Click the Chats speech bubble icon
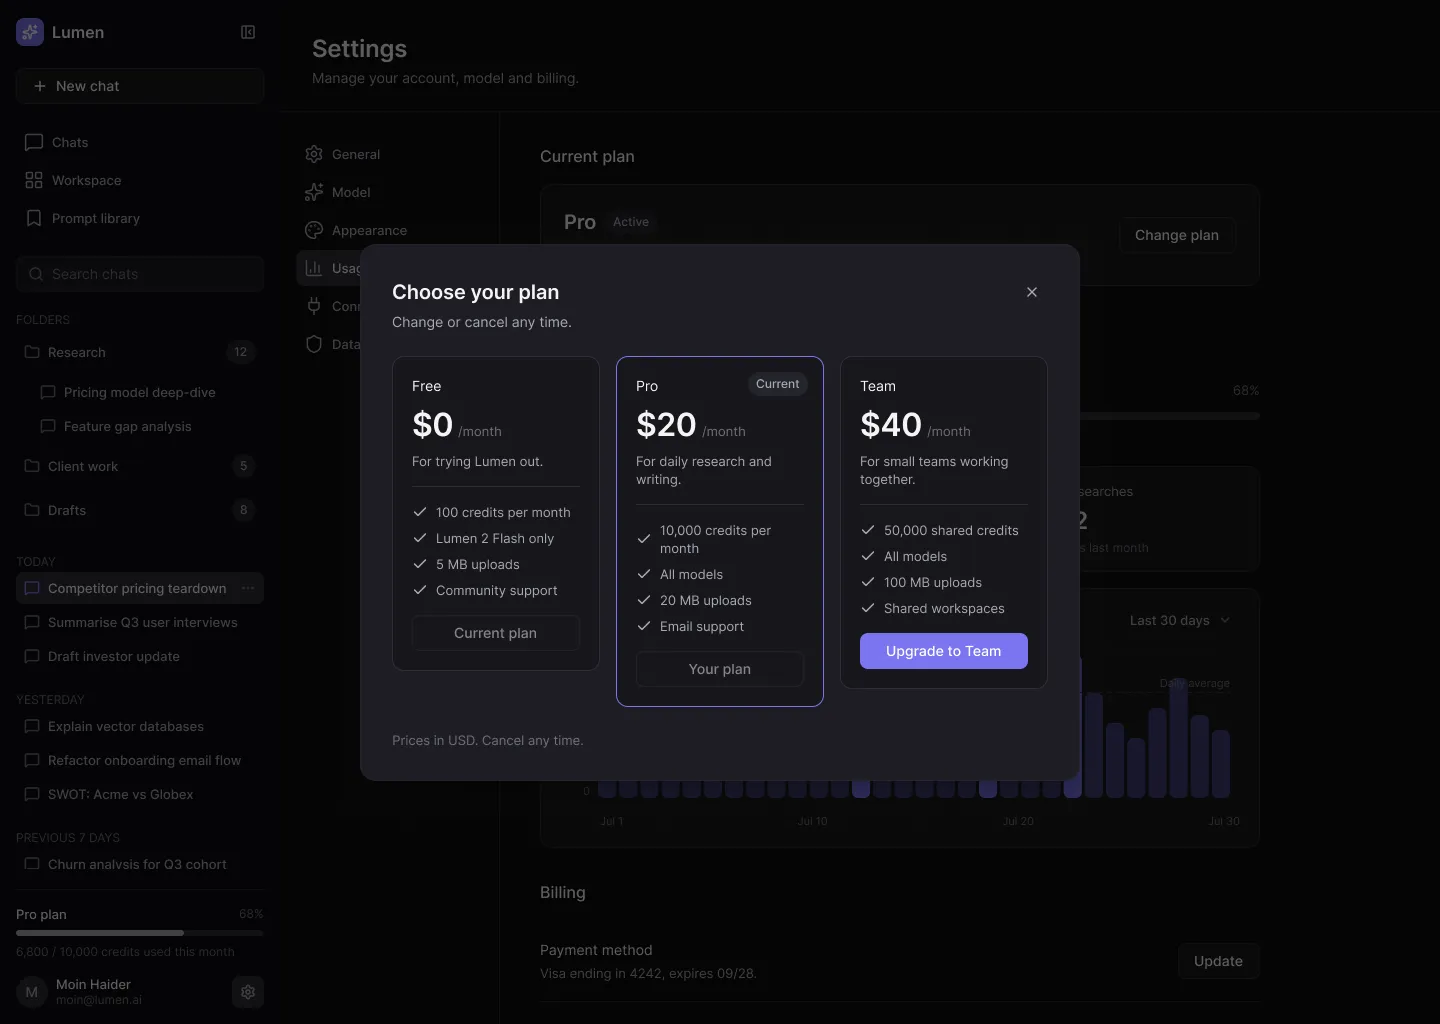The height and width of the screenshot is (1024, 1440). 34,142
